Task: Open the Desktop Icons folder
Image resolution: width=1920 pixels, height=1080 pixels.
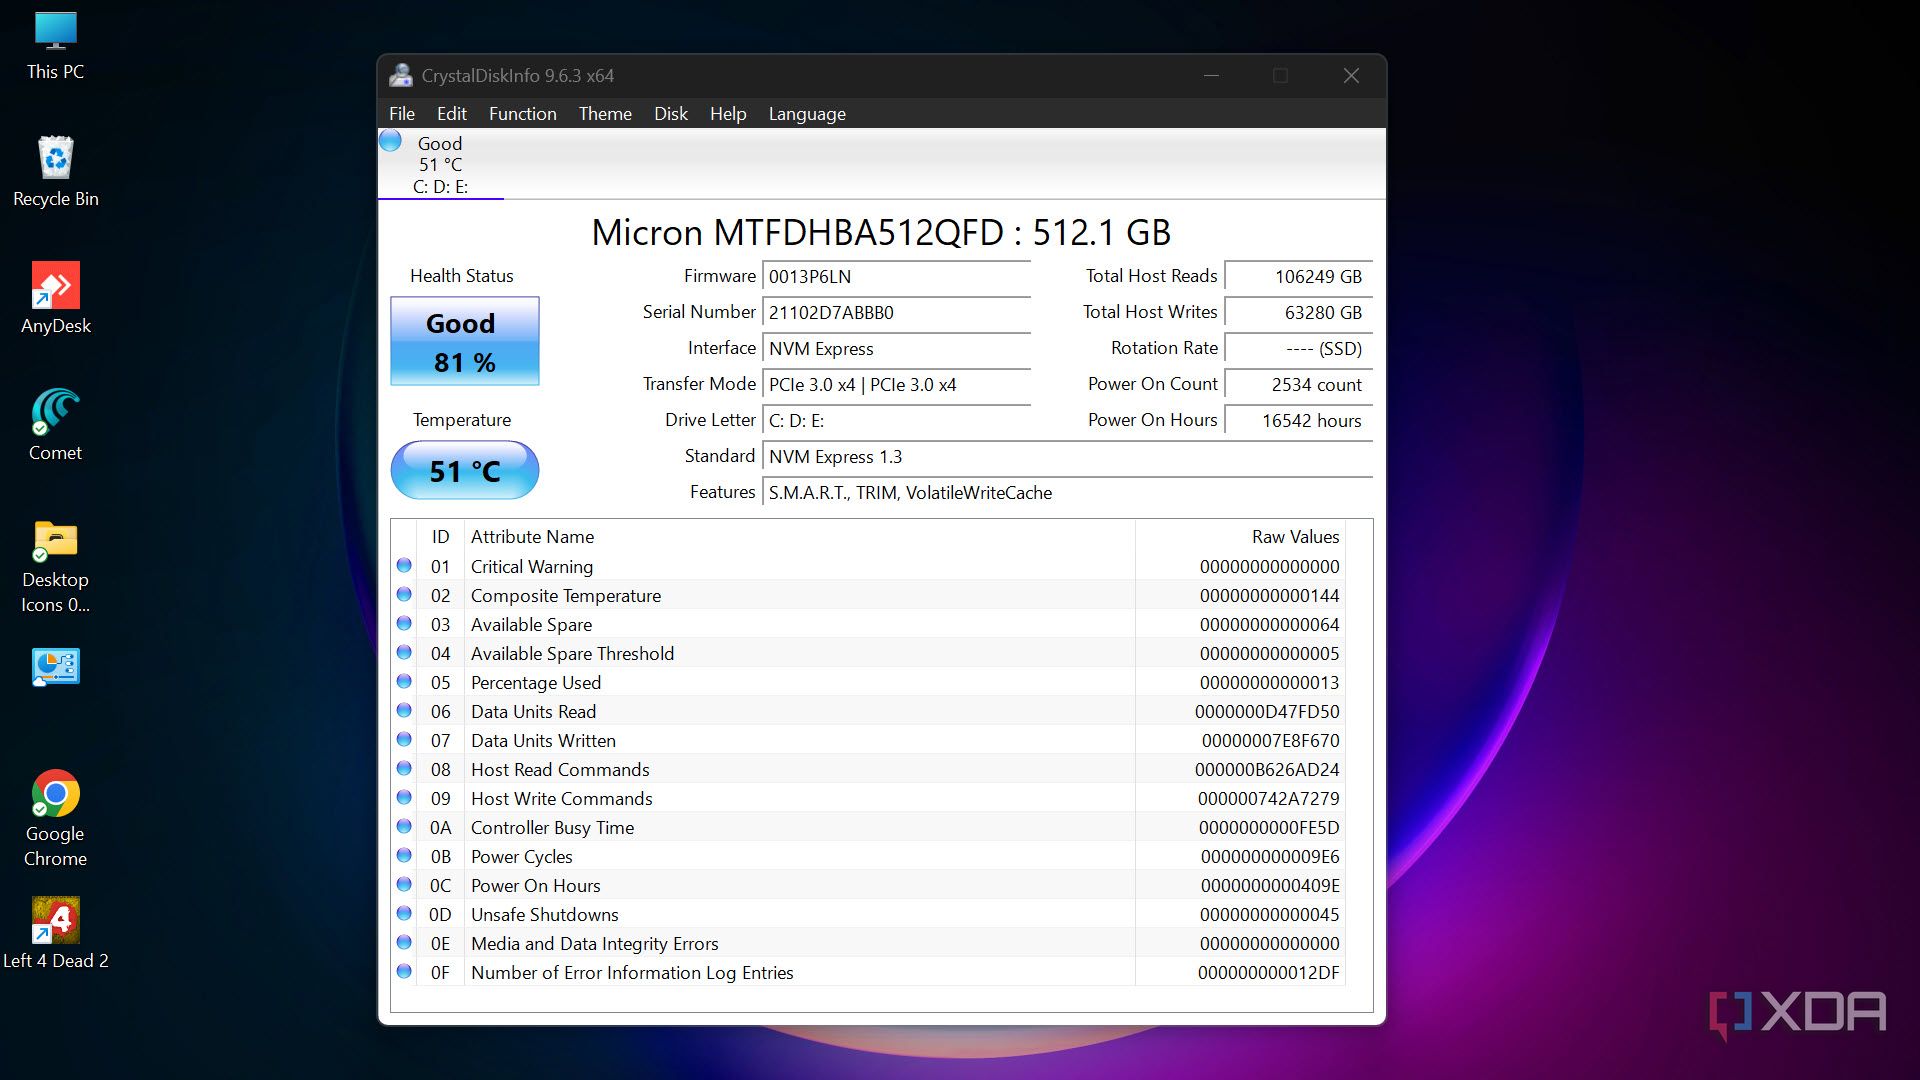Action: tap(55, 566)
